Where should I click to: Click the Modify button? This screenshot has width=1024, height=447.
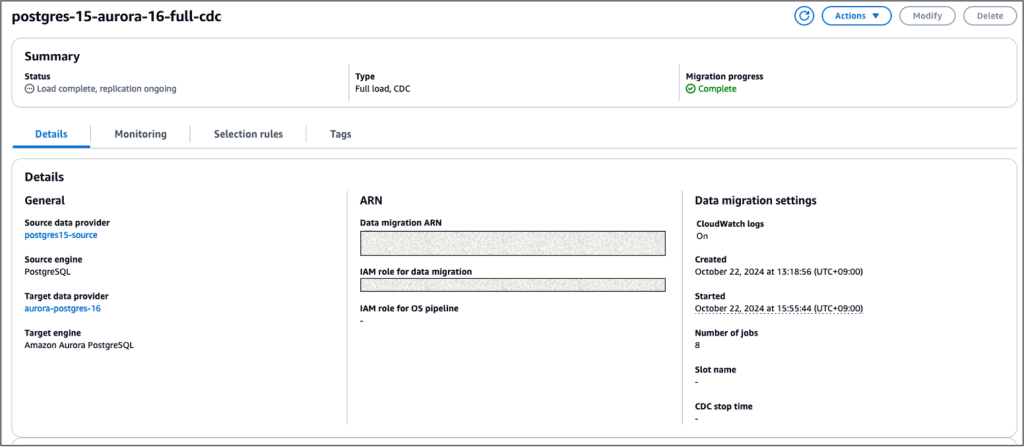tap(927, 16)
